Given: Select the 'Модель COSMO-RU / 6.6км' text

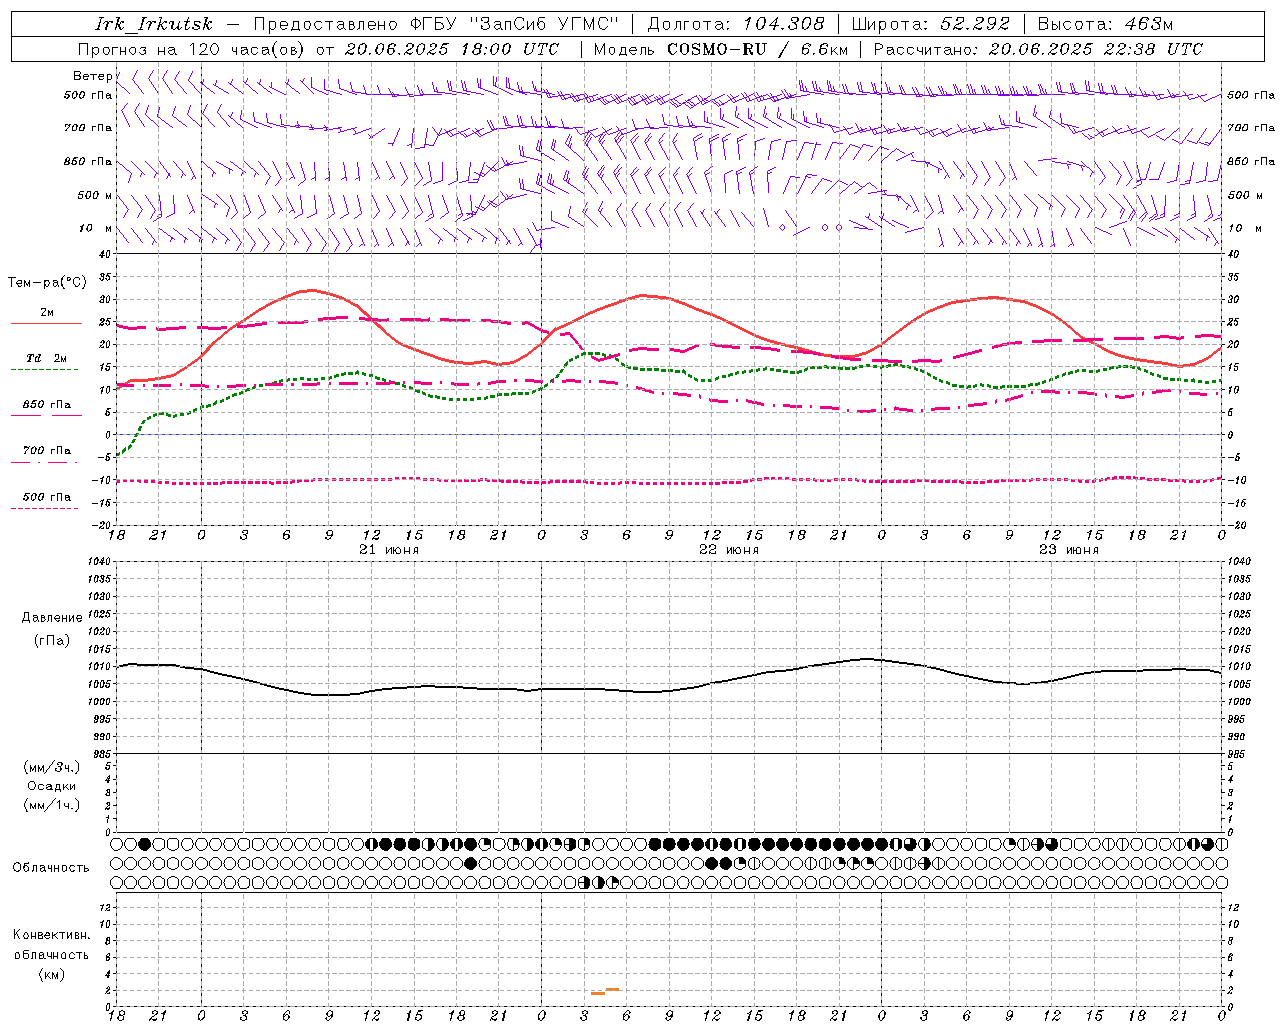Looking at the screenshot, I should [x=721, y=49].
